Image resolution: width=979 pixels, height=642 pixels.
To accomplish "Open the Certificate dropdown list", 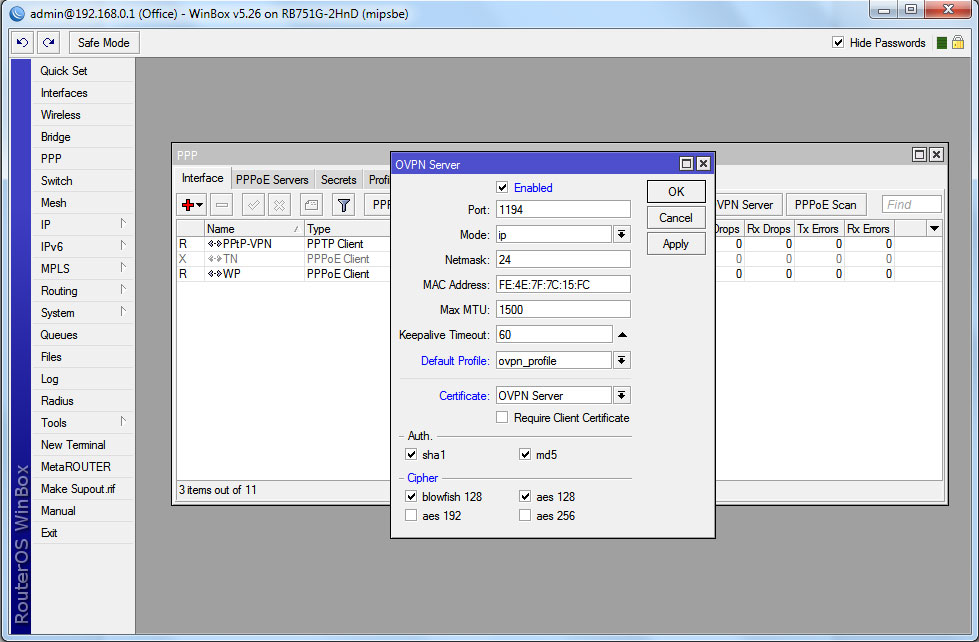I will (x=621, y=396).
